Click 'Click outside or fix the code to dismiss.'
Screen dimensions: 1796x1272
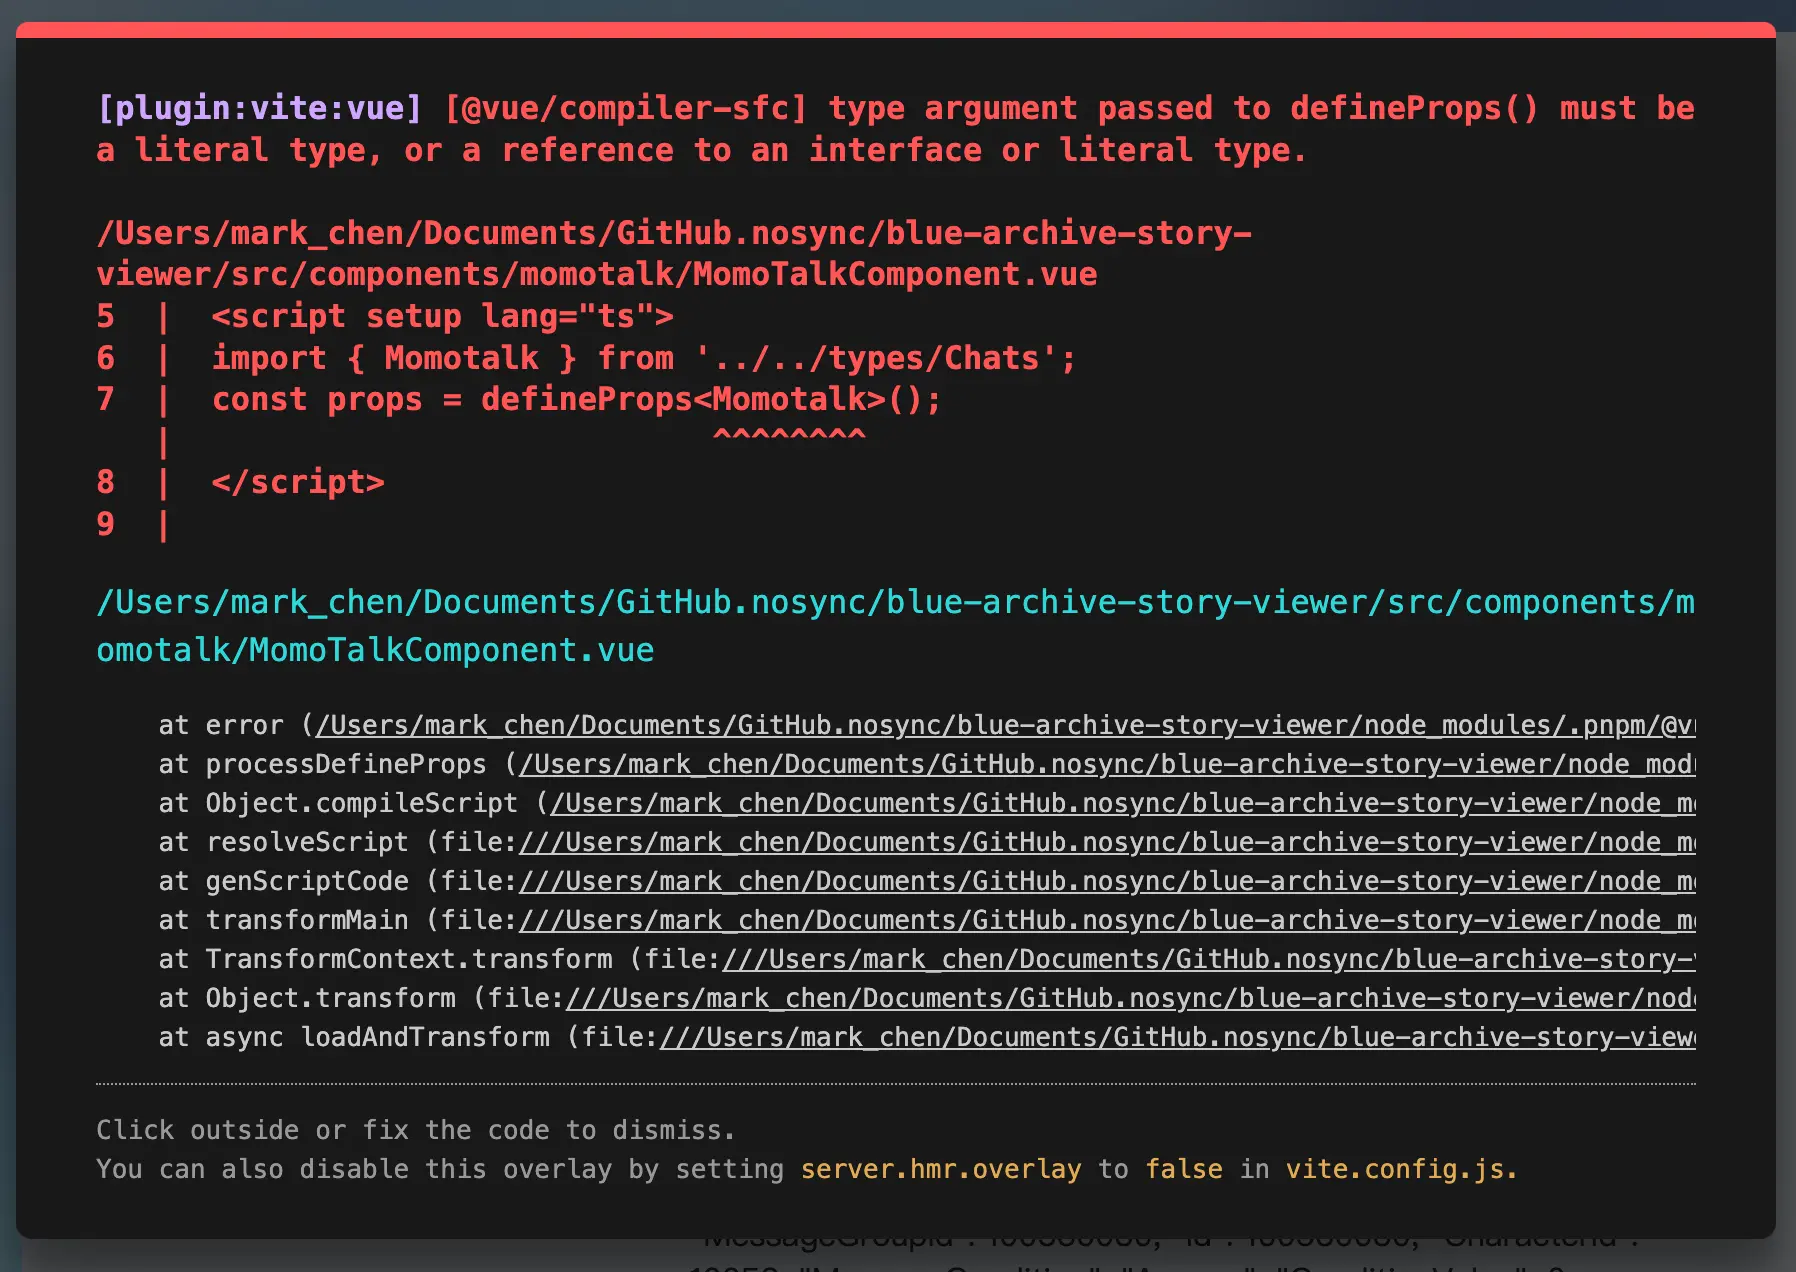tap(416, 1130)
